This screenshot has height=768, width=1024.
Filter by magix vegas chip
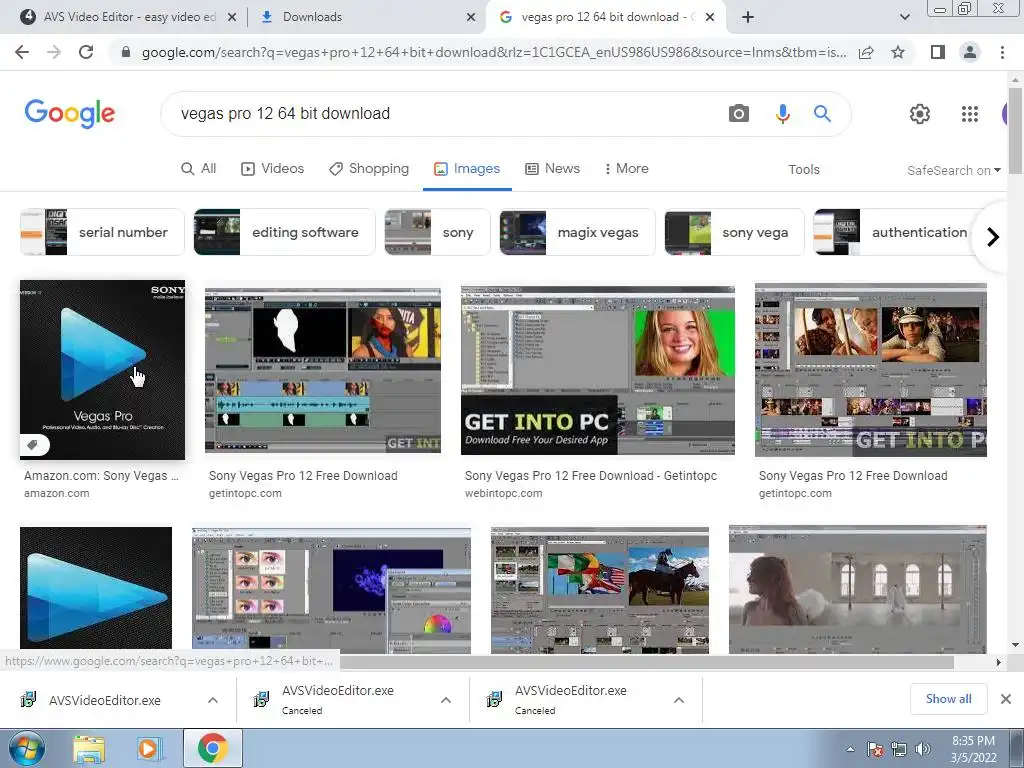tap(577, 232)
